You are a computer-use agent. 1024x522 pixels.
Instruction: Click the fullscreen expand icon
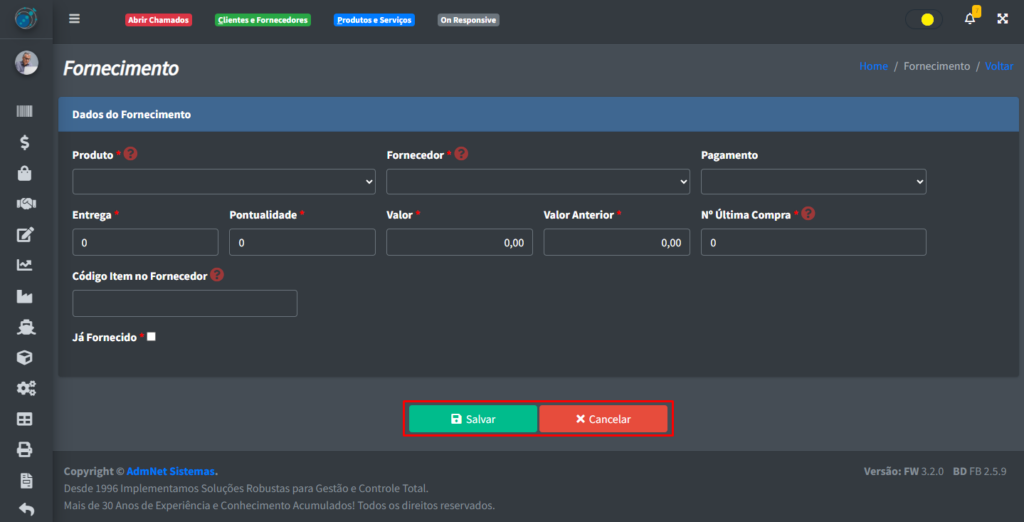pos(1002,19)
